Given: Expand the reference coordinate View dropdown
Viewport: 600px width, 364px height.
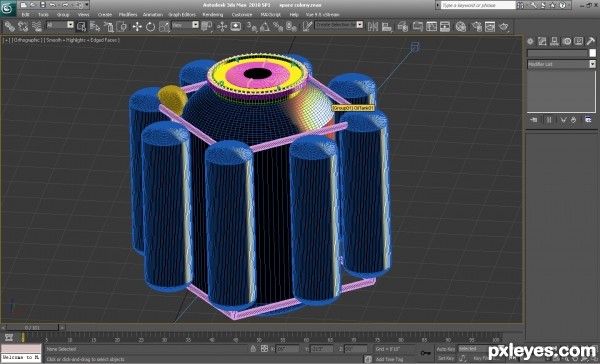Looking at the screenshot, I should tap(196, 25).
